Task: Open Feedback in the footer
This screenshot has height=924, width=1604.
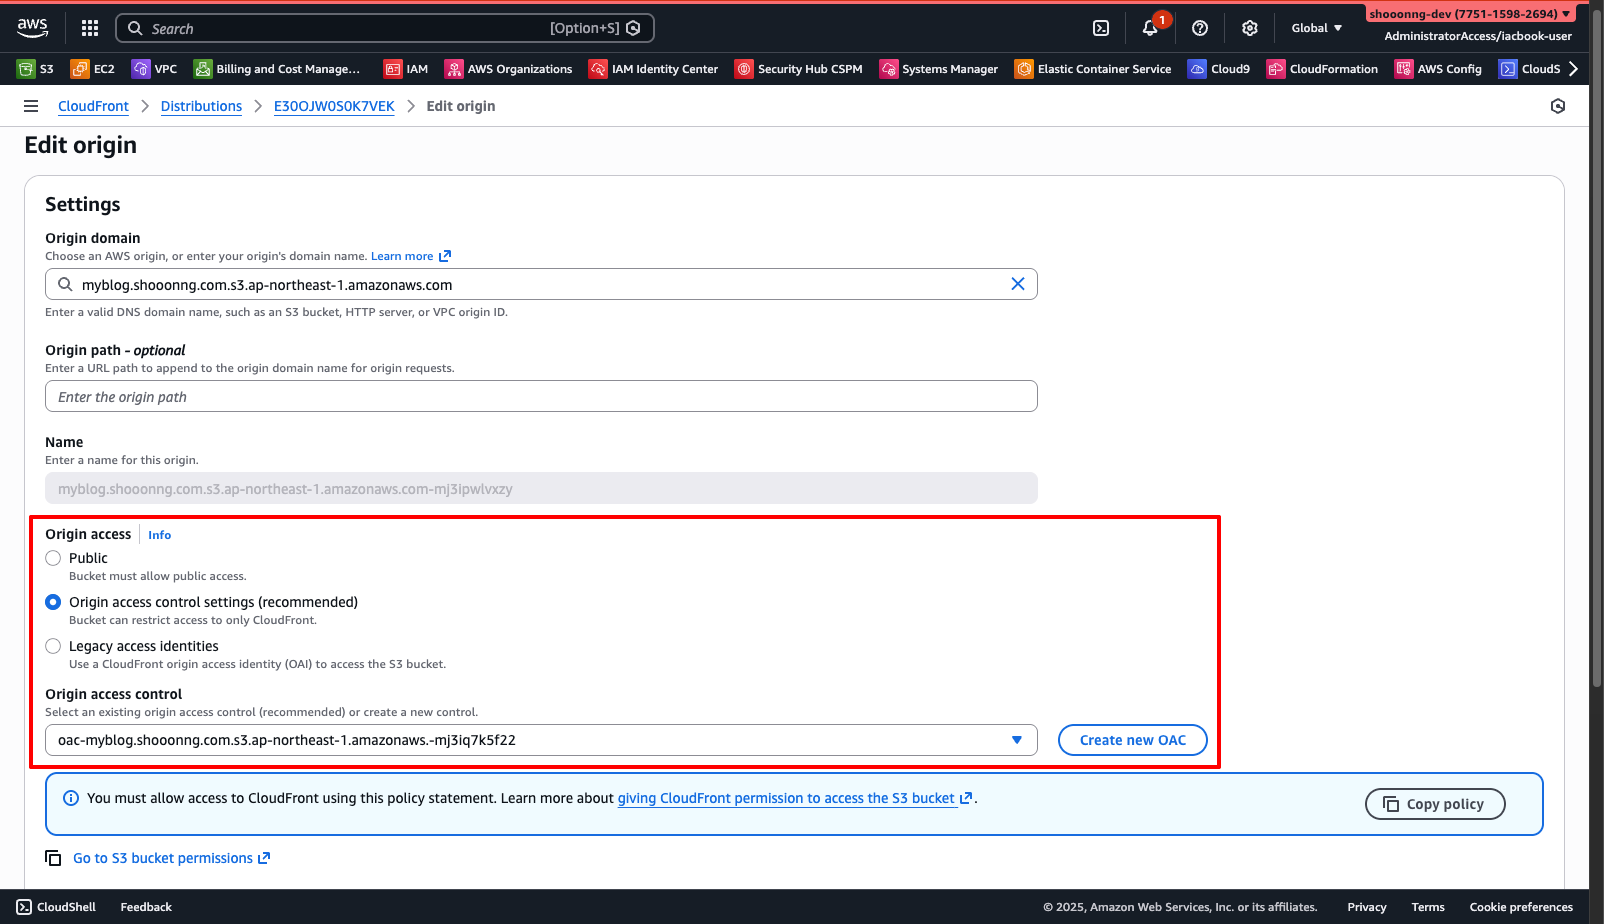Action: 146,907
